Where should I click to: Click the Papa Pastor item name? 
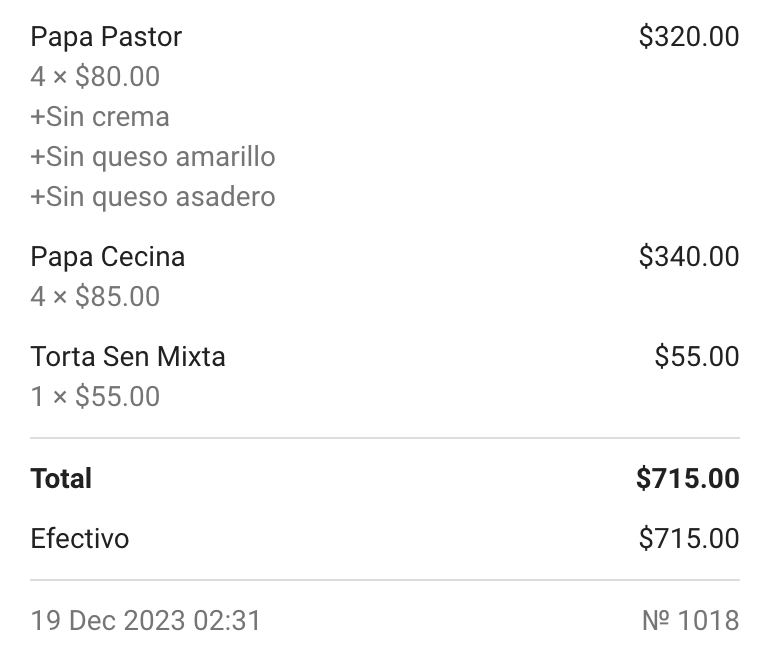(x=106, y=37)
